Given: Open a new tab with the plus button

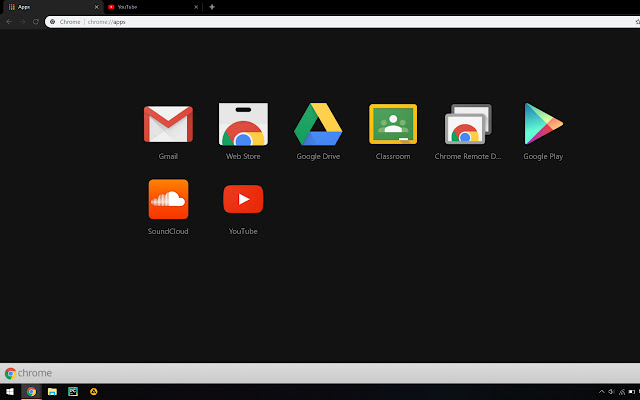Looking at the screenshot, I should (x=212, y=7).
